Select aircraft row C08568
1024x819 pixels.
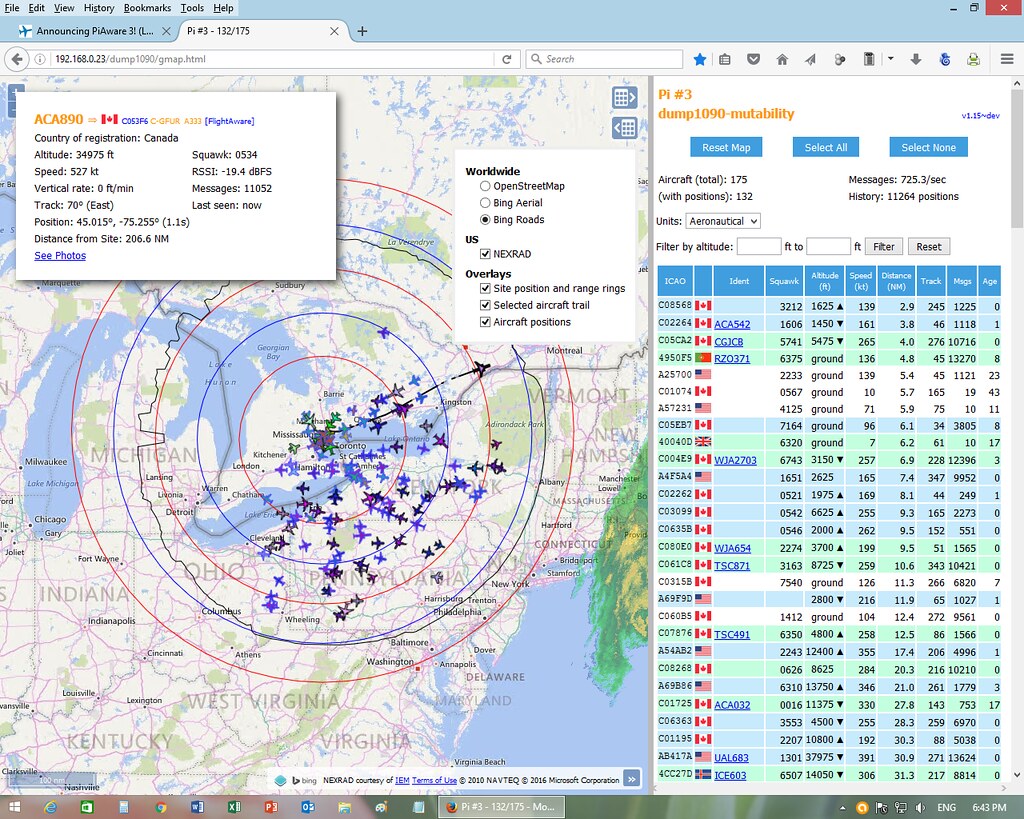829,306
